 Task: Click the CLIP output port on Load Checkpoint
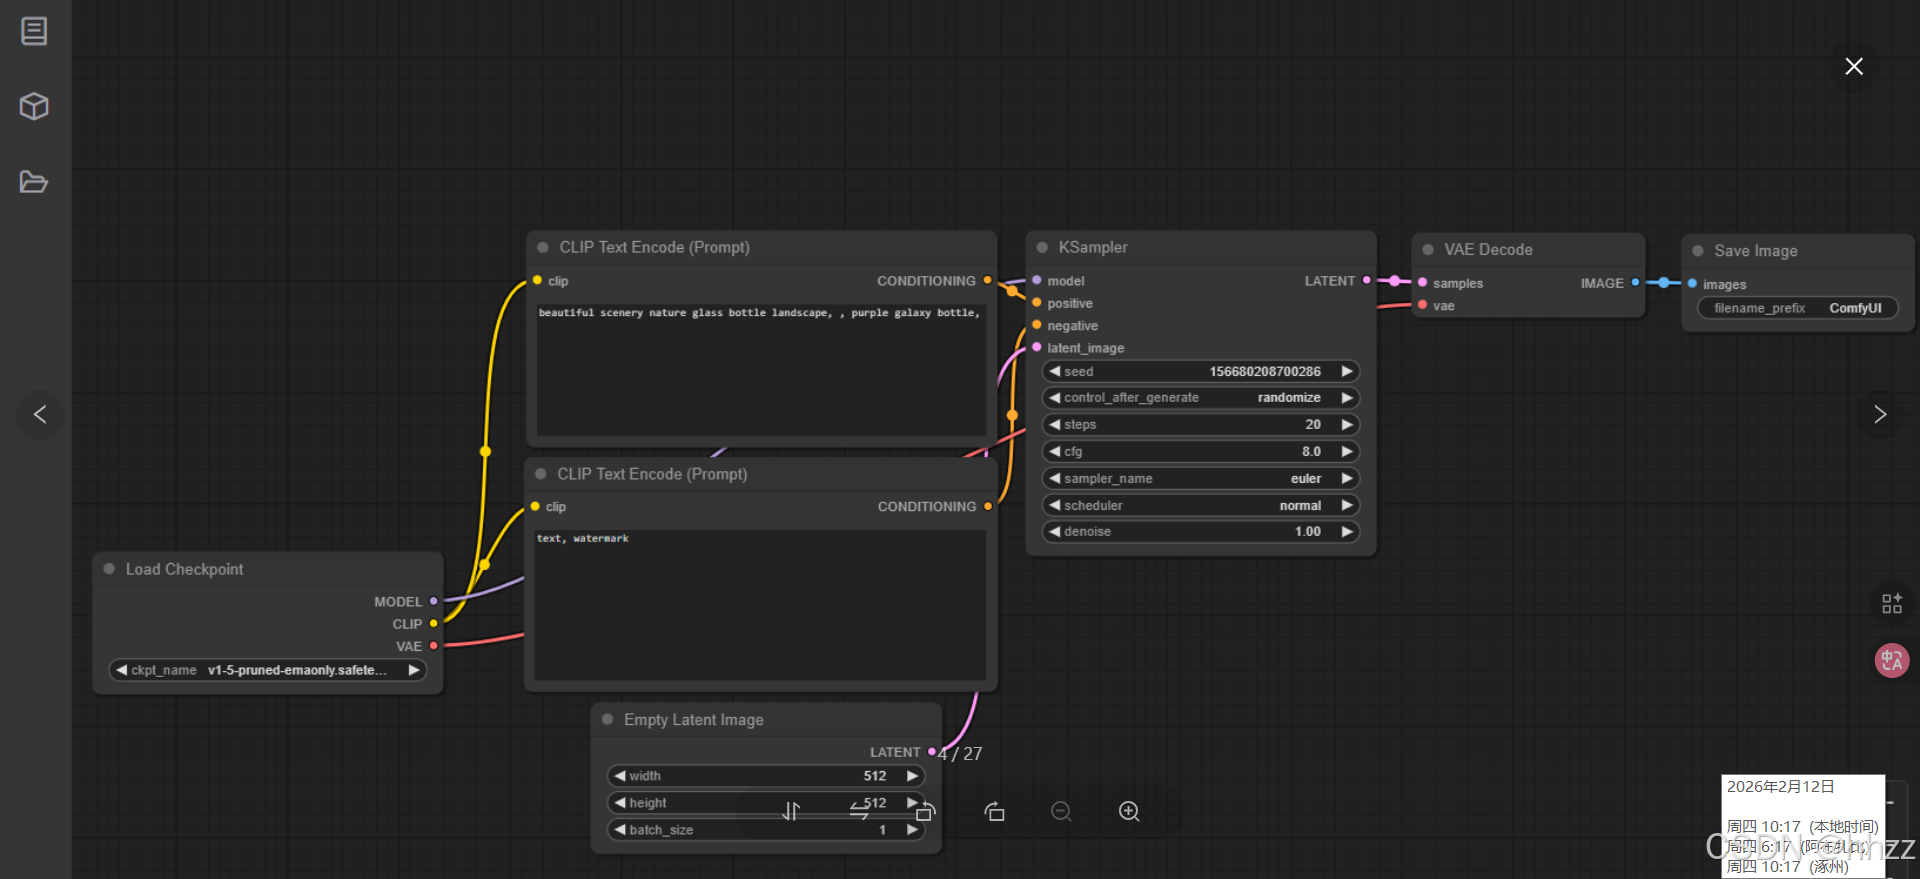(433, 624)
